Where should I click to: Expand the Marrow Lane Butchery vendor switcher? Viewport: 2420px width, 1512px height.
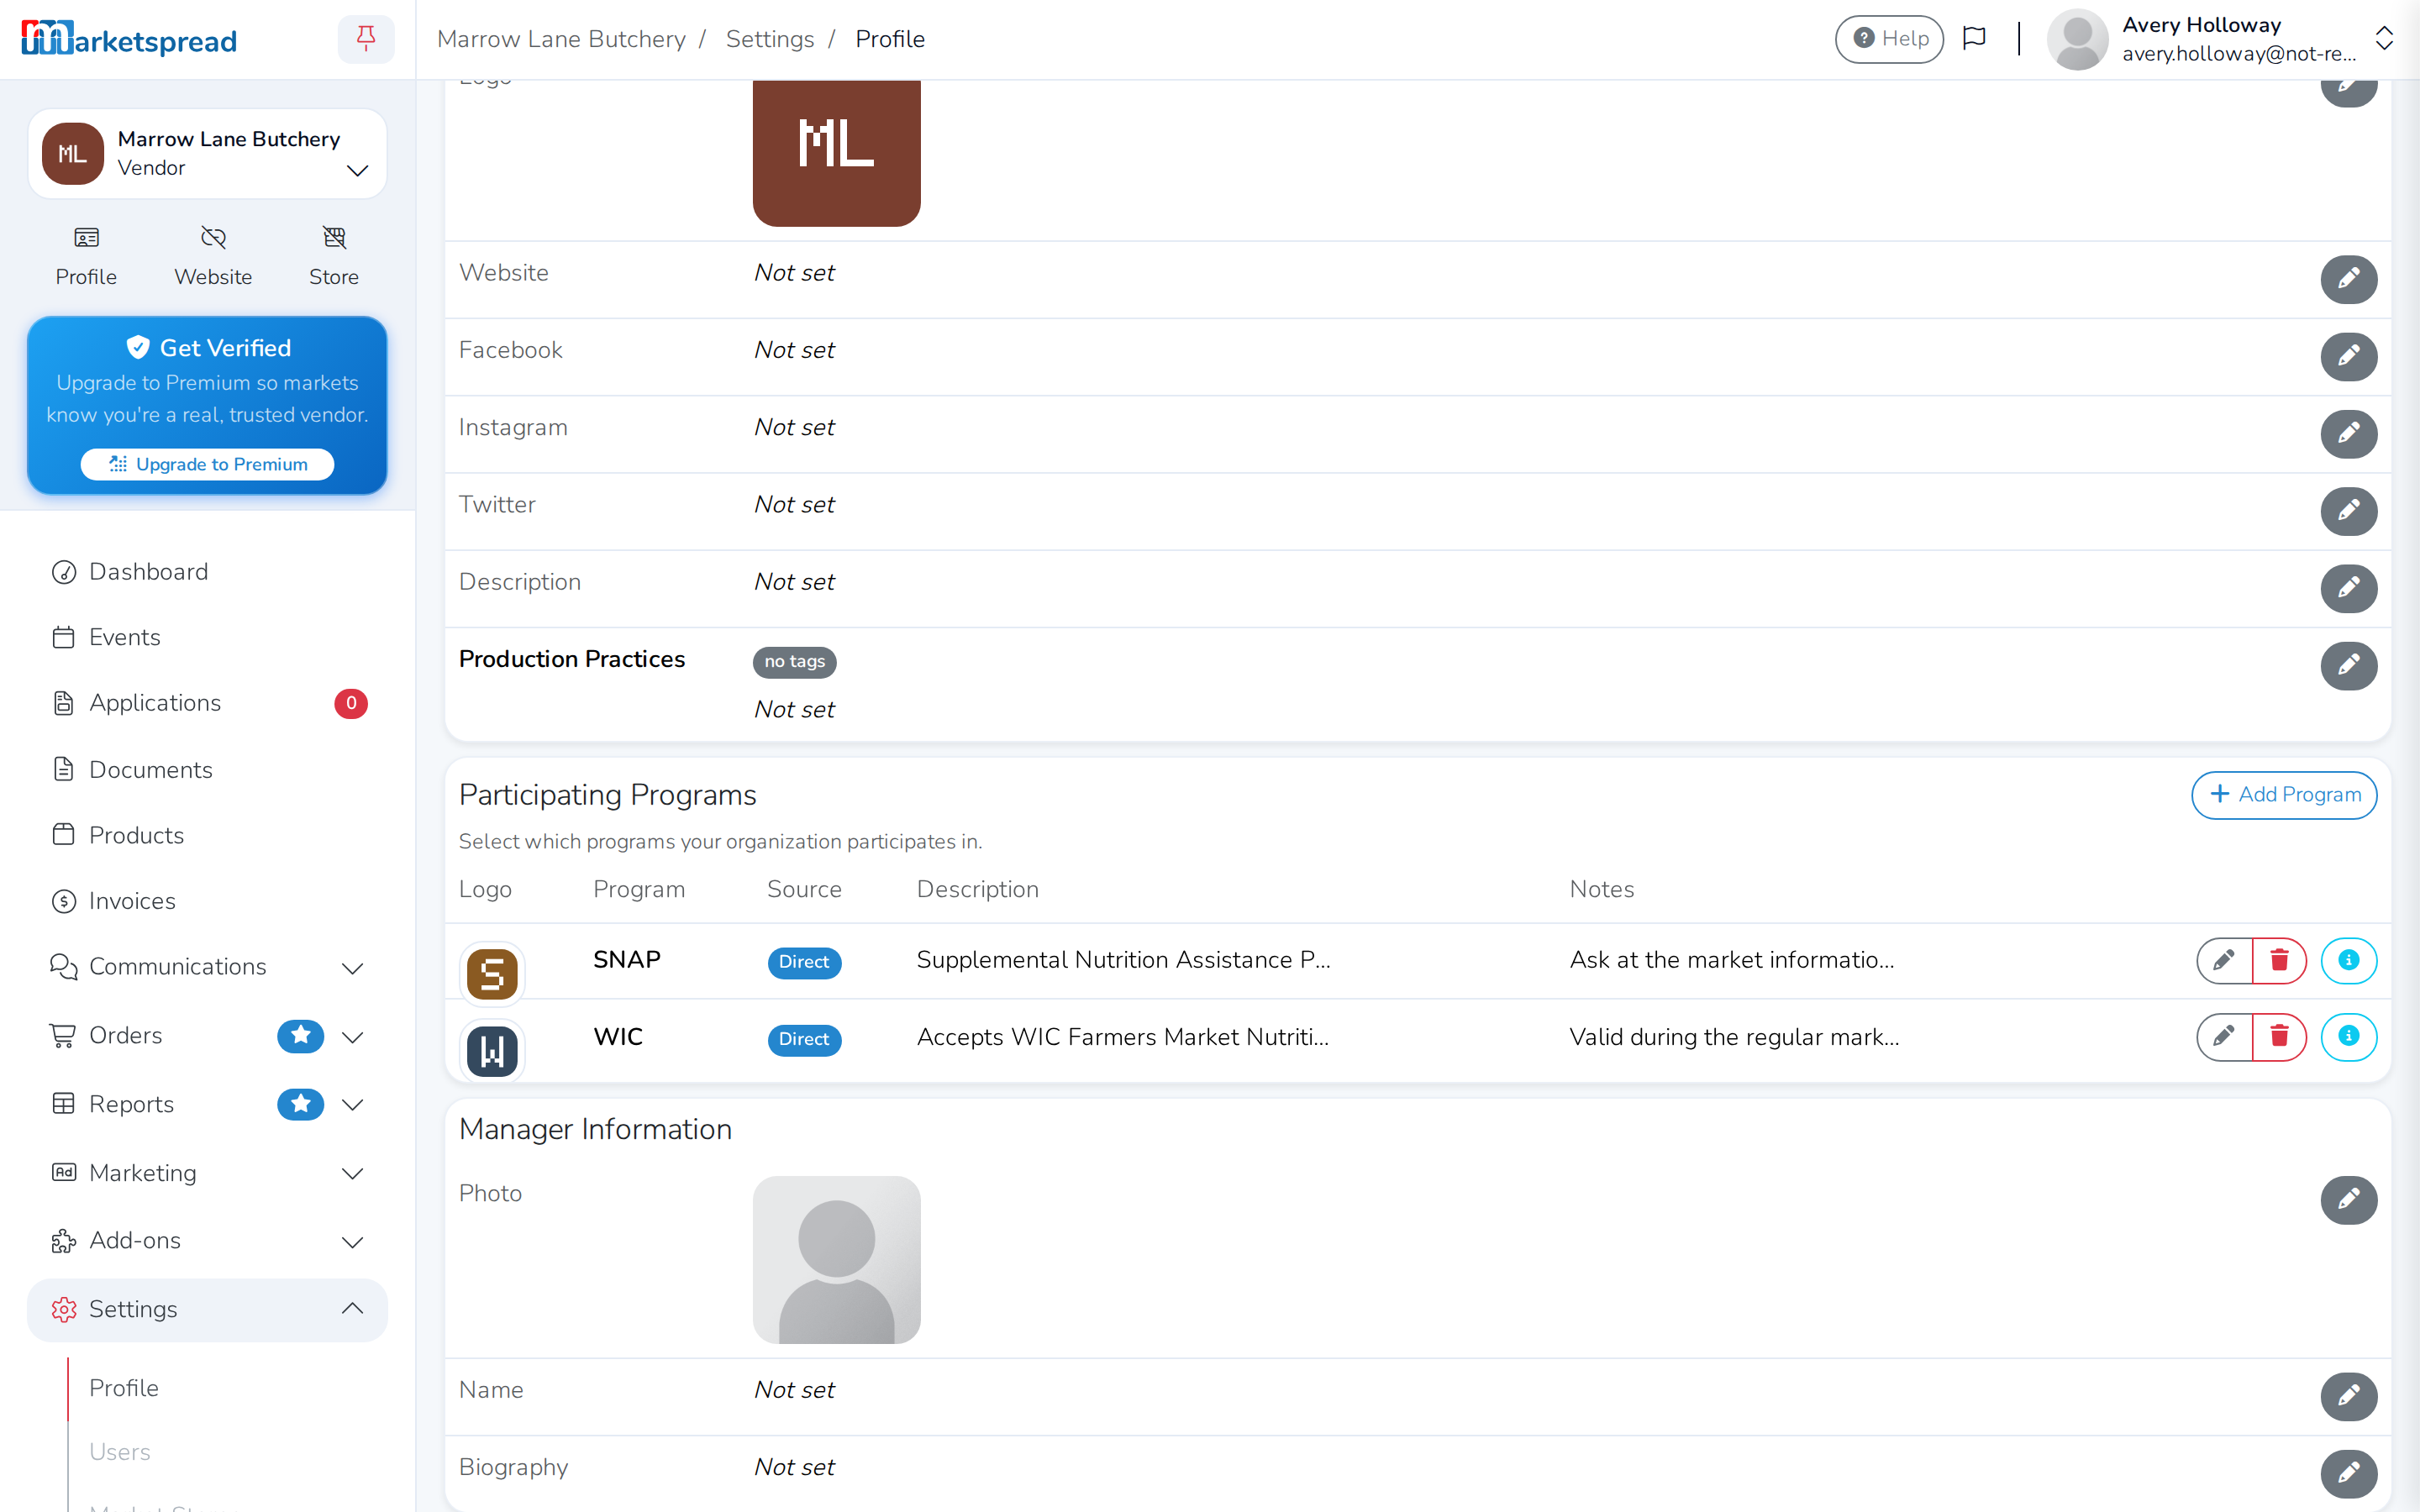[x=207, y=154]
